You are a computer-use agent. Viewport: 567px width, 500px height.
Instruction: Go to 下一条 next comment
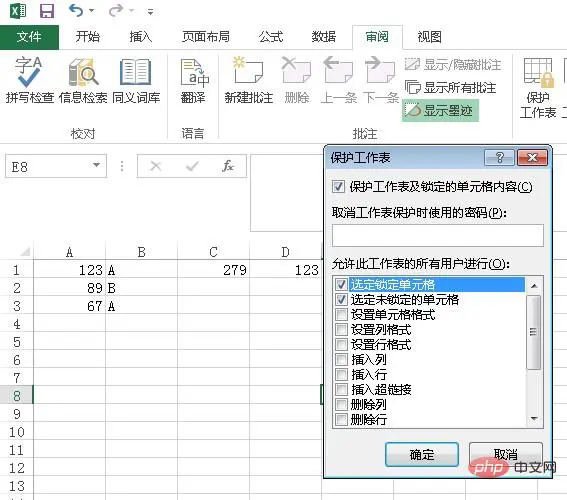[380, 80]
